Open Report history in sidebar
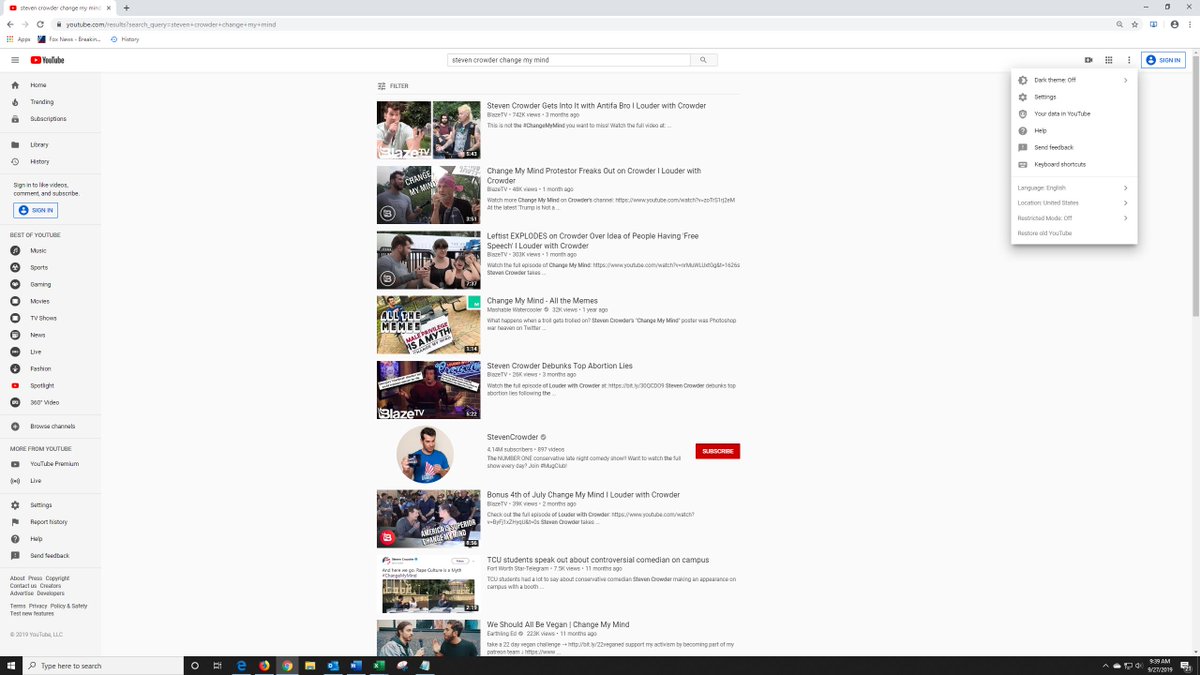The height and width of the screenshot is (675, 1200). pos(50,522)
